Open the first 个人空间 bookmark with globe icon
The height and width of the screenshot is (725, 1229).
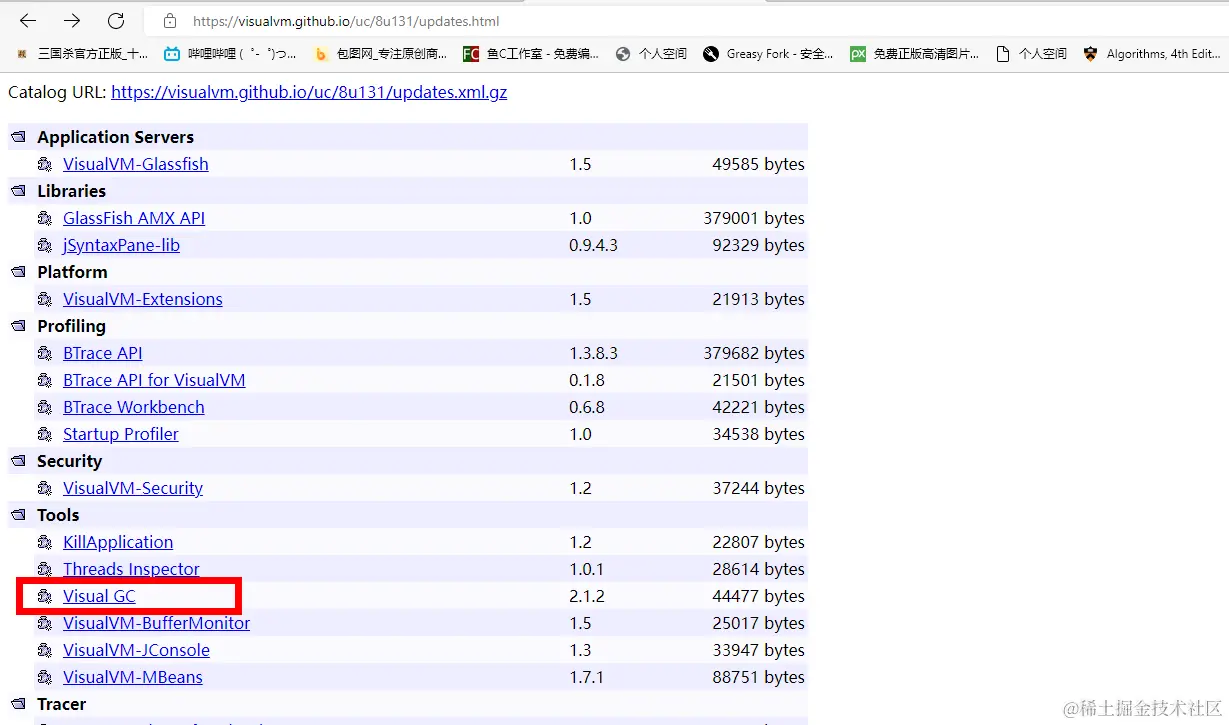(651, 54)
